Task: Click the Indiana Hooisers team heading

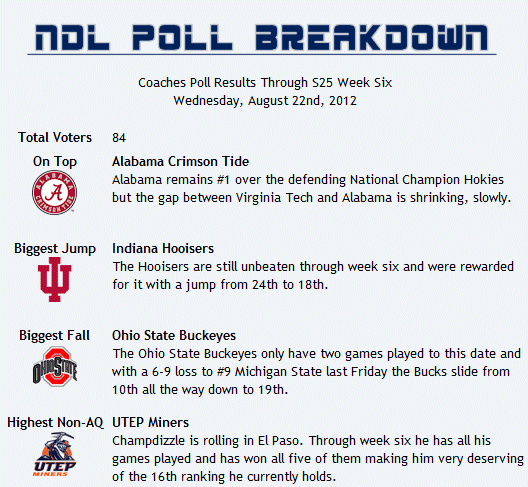Action: (163, 249)
